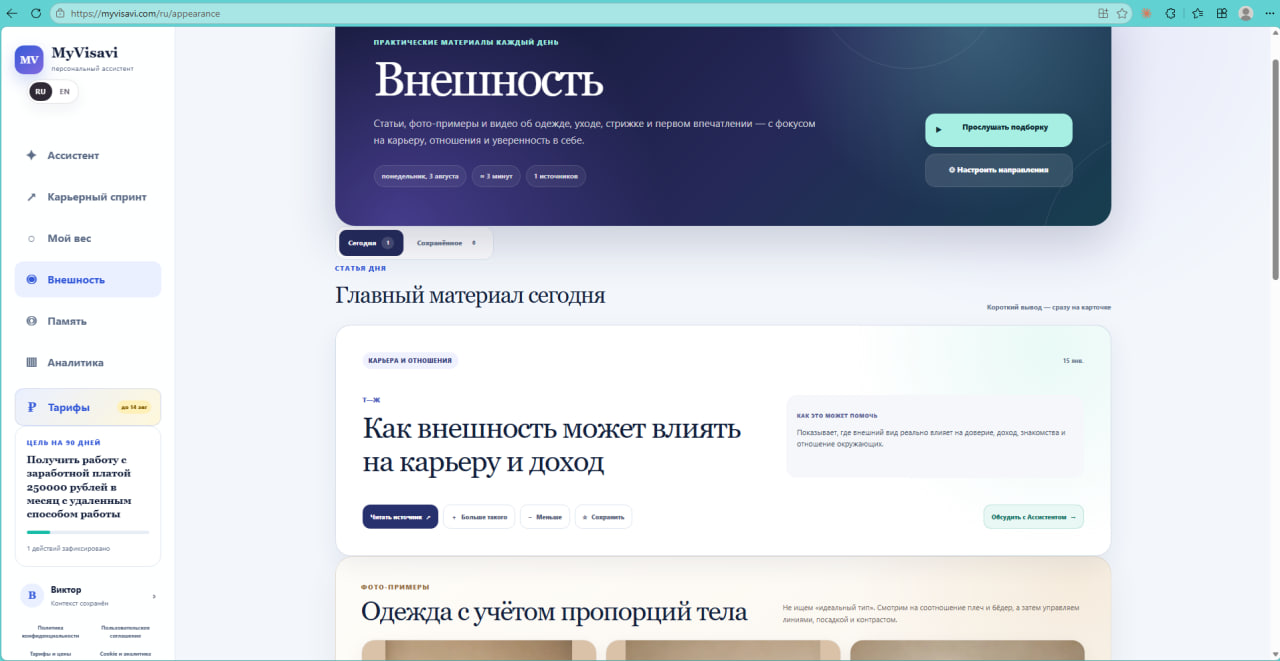Image resolution: width=1280 pixels, height=661 pixels.
Task: Switch to the Сохранённое tab
Action: click(x=447, y=243)
